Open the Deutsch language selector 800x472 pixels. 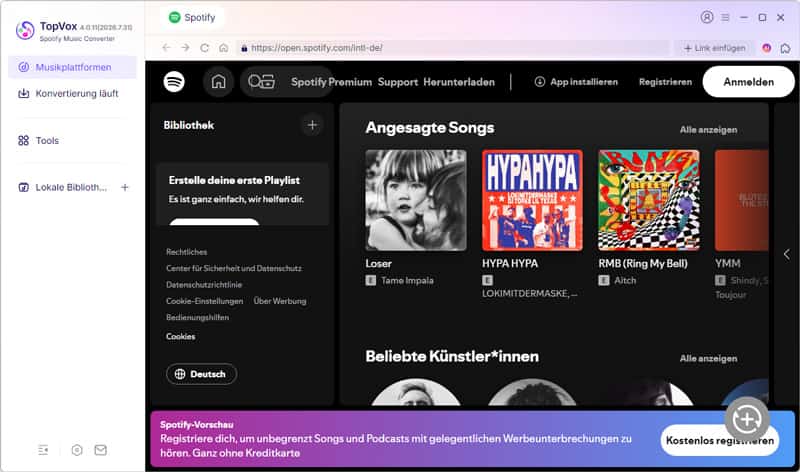[202, 374]
